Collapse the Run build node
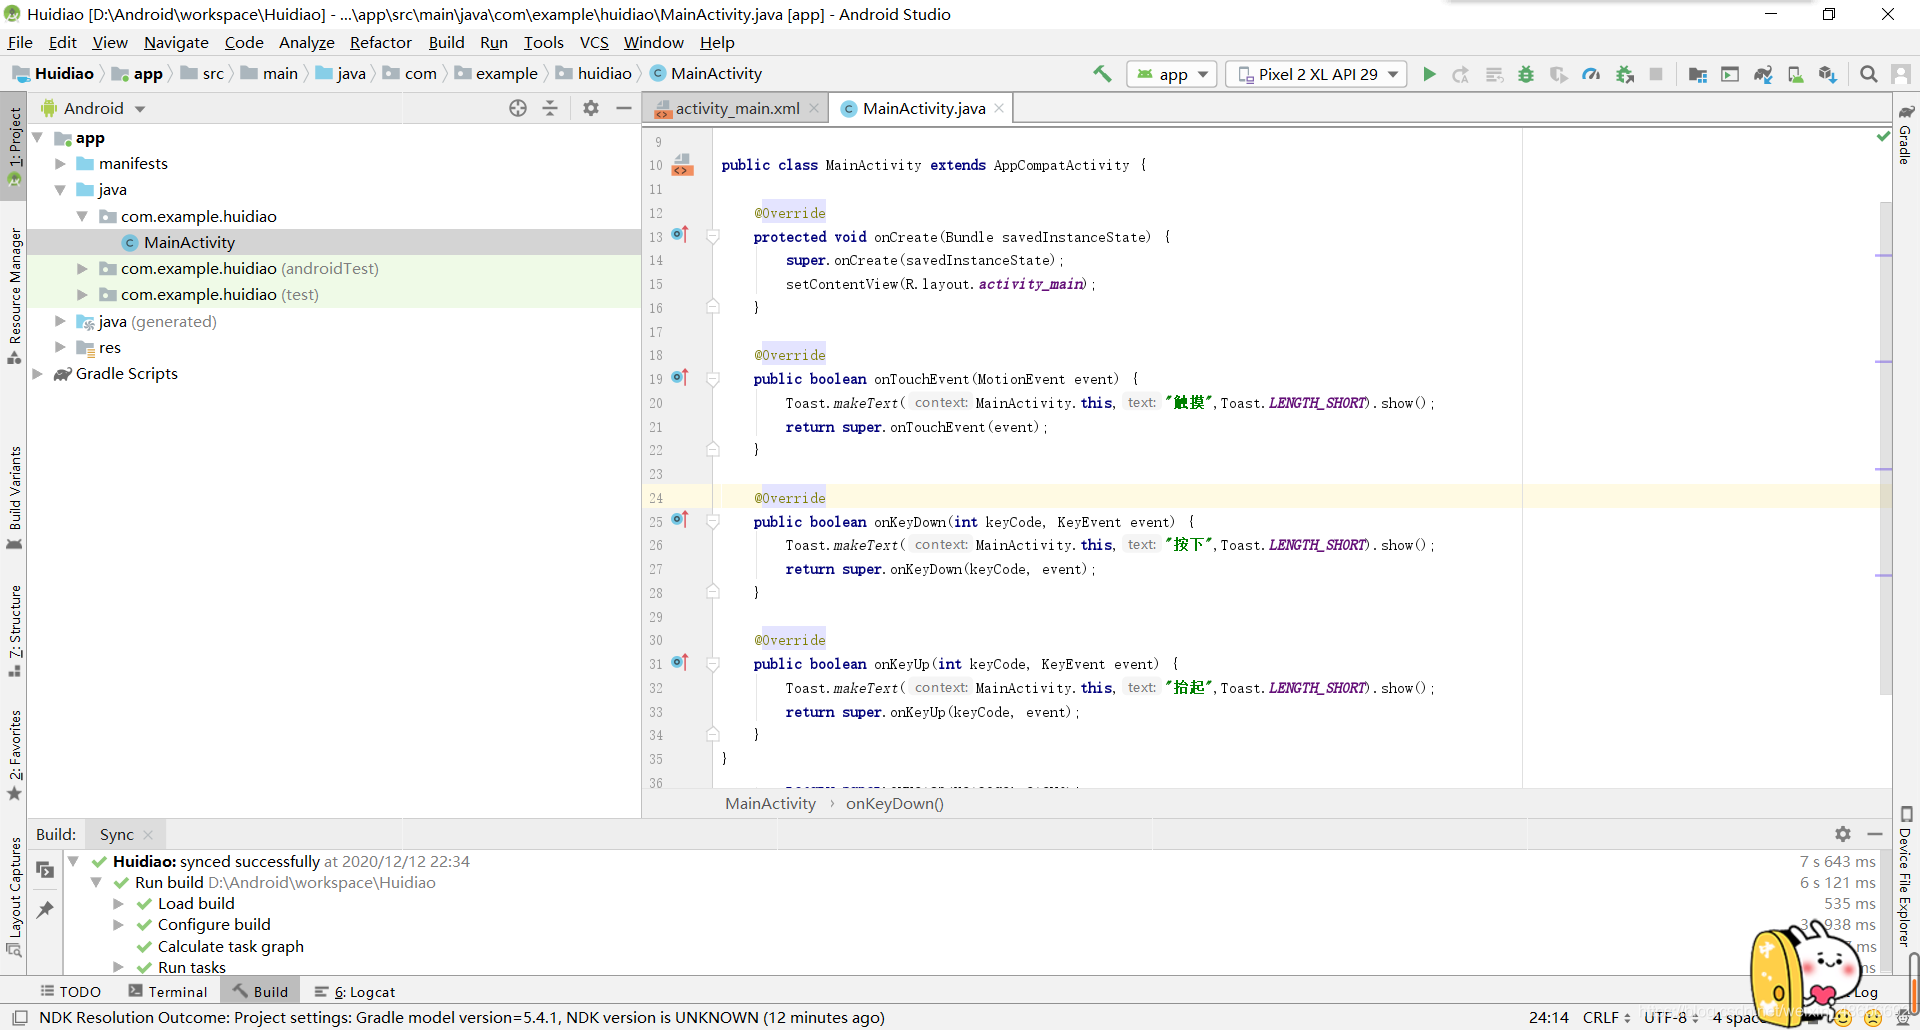The image size is (1920, 1030). tap(96, 883)
